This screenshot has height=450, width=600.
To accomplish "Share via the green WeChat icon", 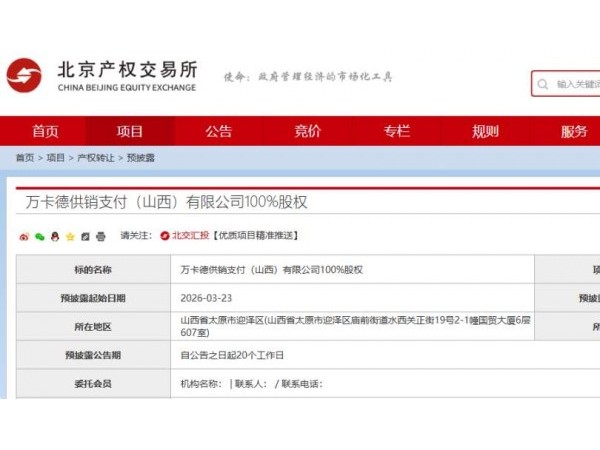I will (x=39, y=237).
